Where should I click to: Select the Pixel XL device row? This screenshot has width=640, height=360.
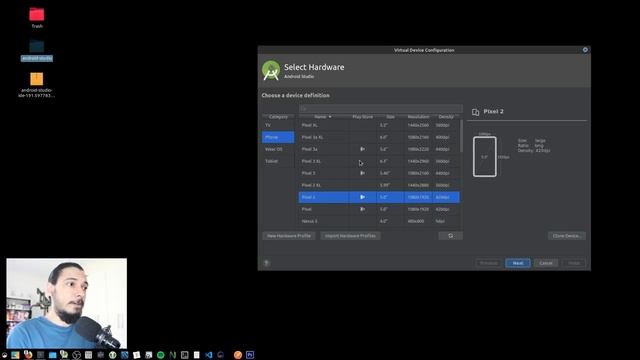pos(379,125)
